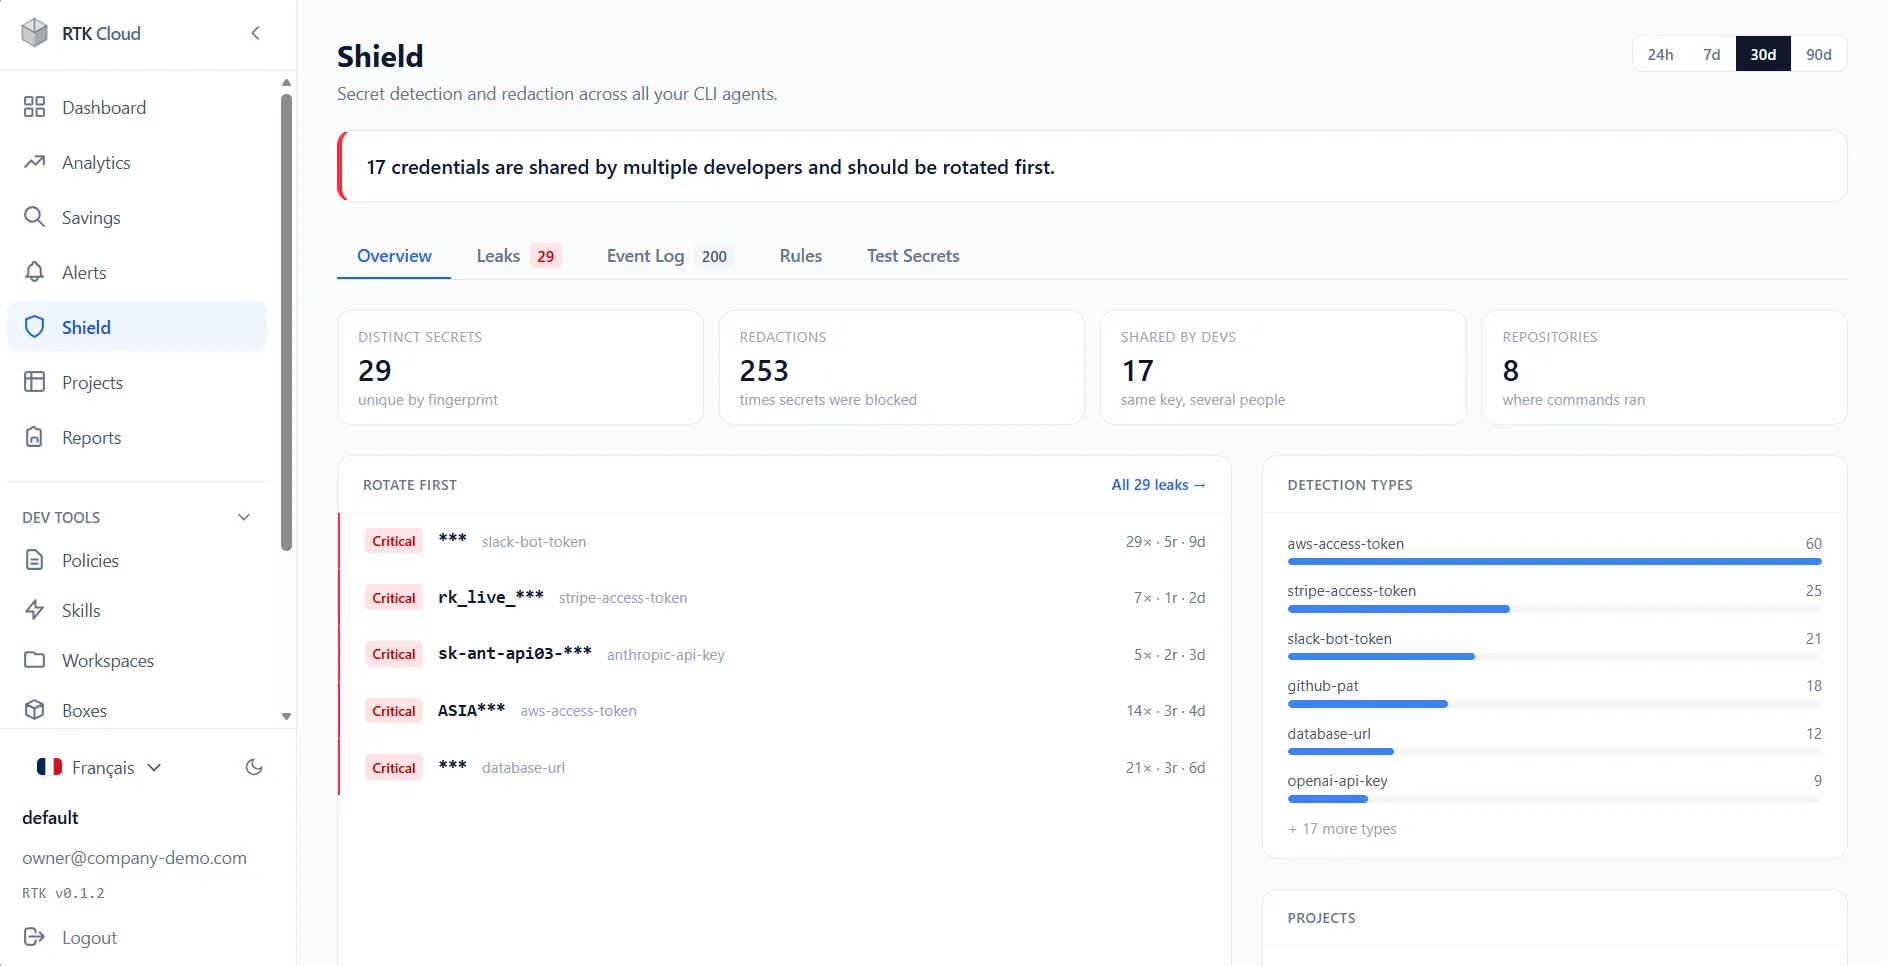The width and height of the screenshot is (1887, 966).
Task: Follow the All 29 leaks link
Action: [x=1158, y=485]
